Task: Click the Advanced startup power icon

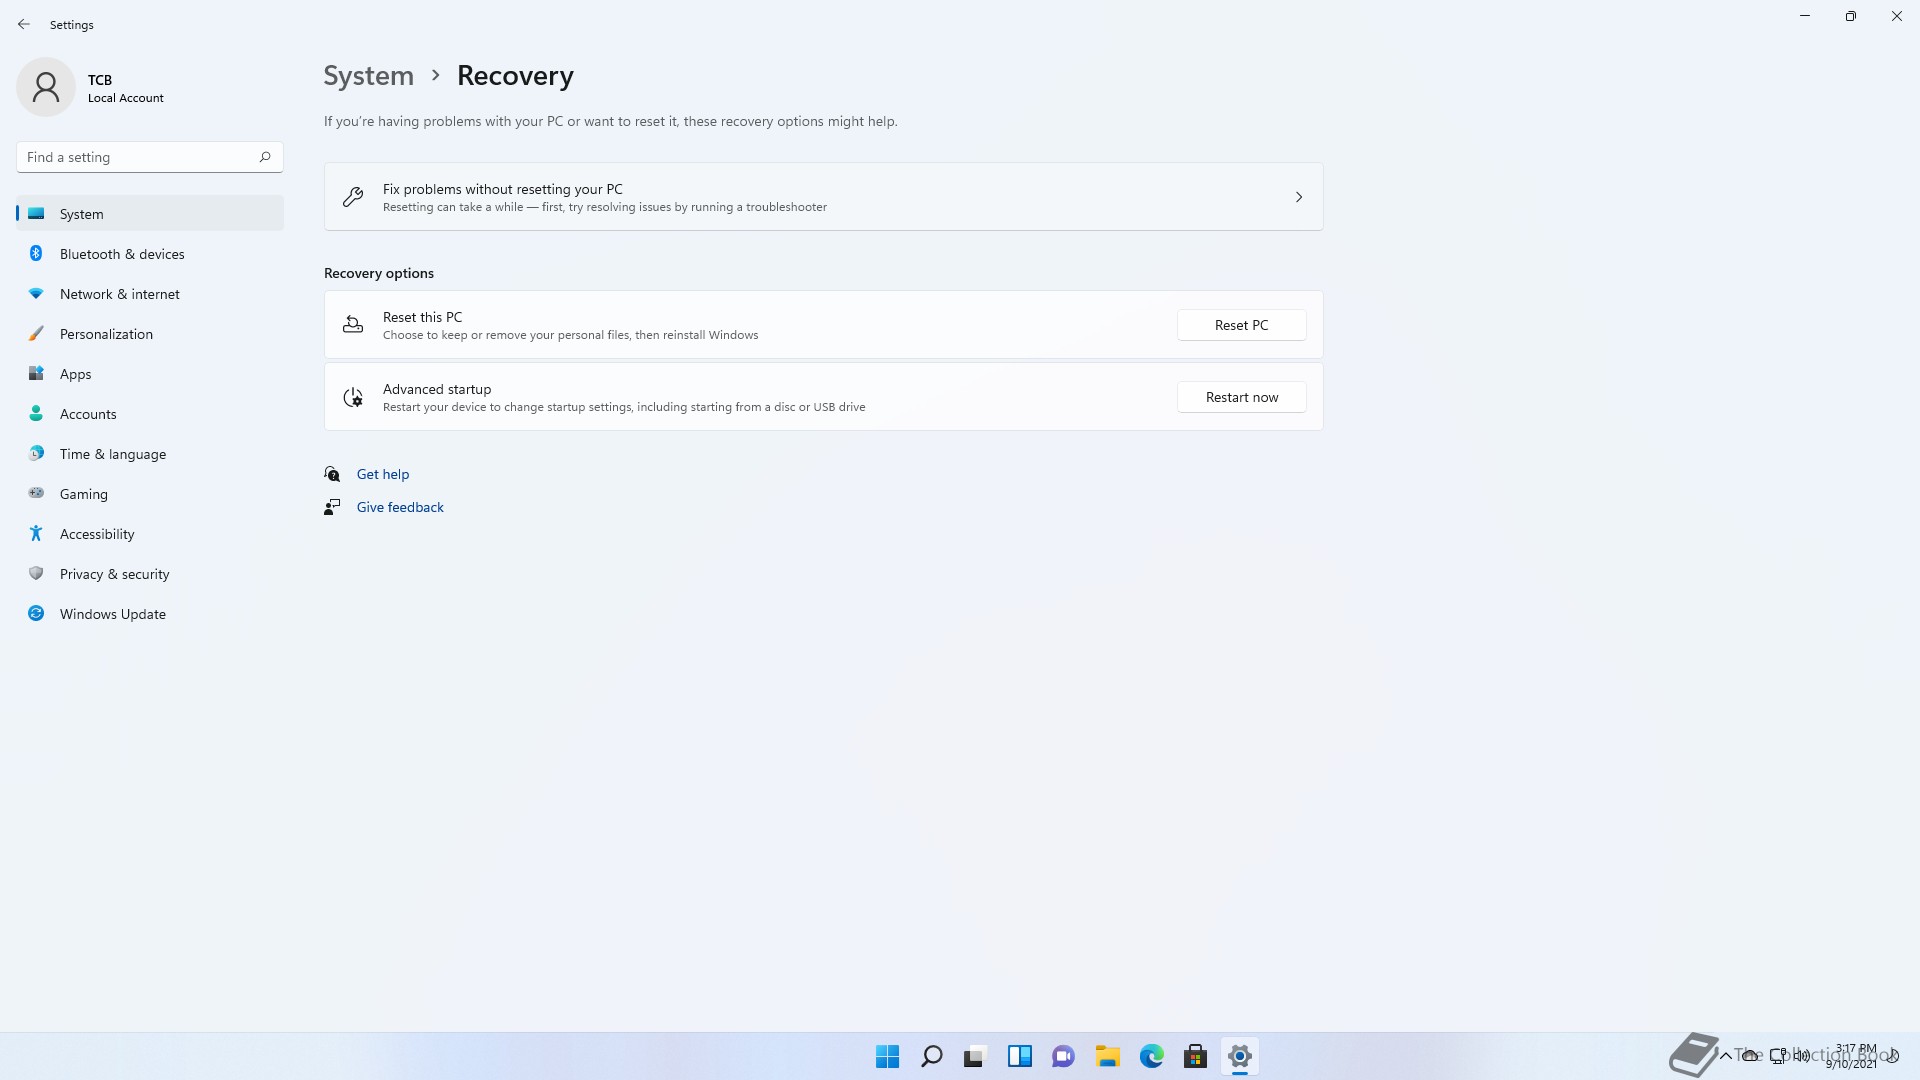Action: click(x=353, y=397)
